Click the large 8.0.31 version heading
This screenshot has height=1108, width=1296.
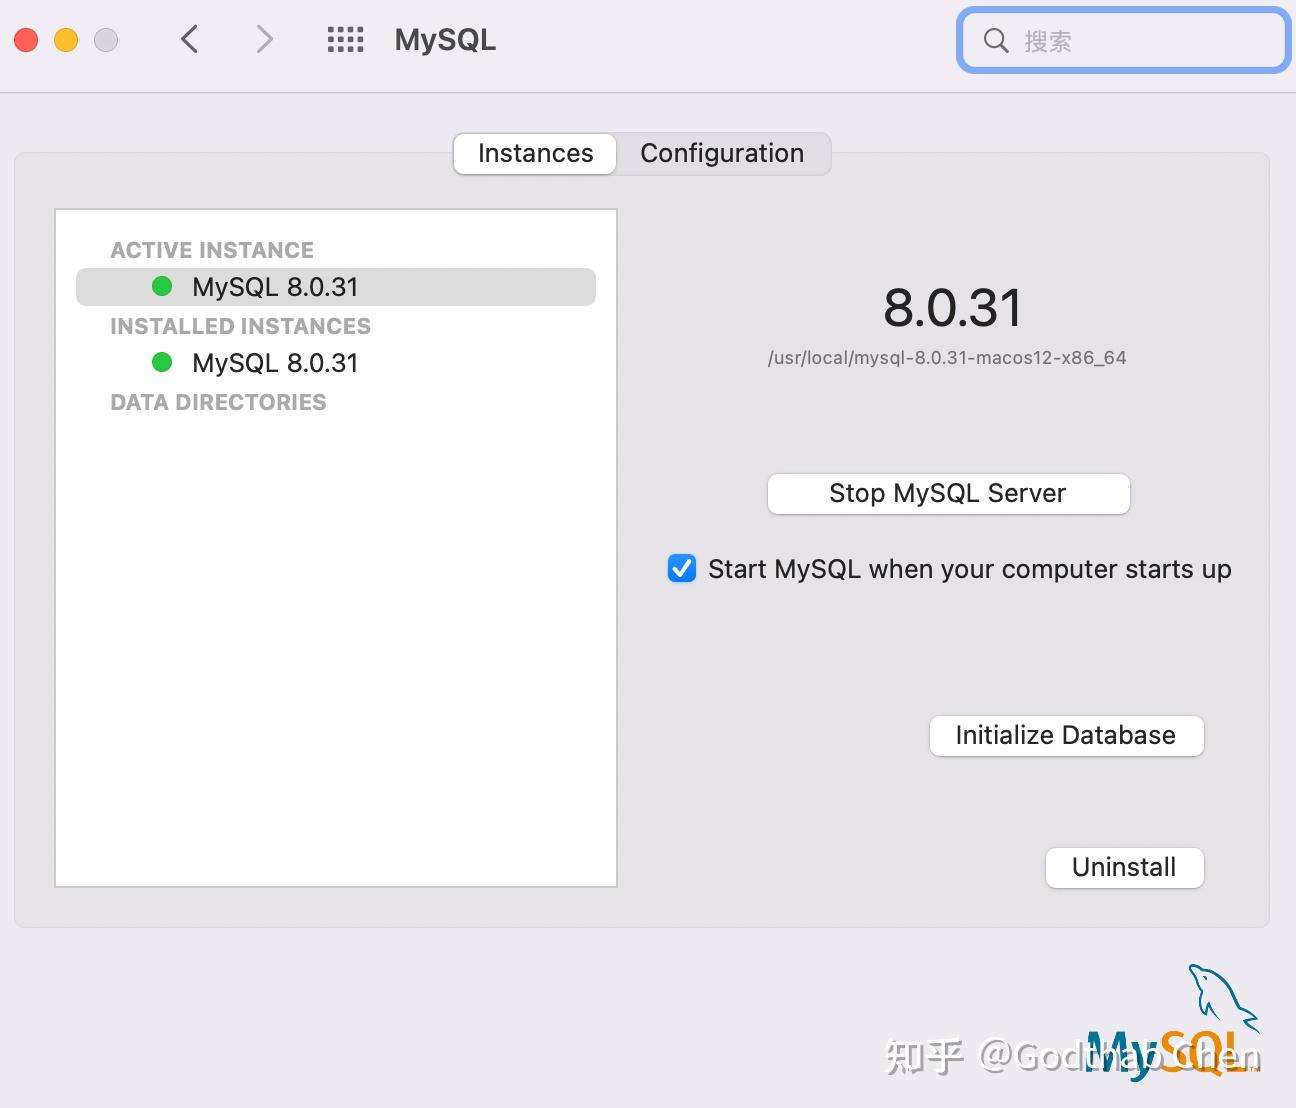tap(953, 307)
